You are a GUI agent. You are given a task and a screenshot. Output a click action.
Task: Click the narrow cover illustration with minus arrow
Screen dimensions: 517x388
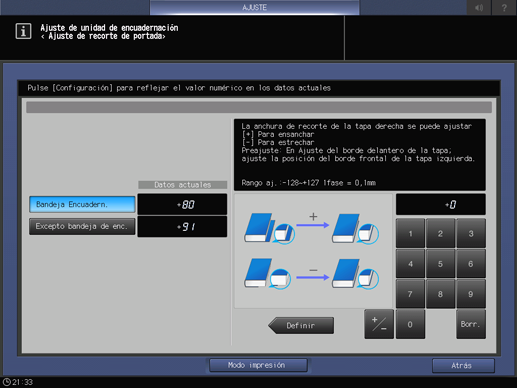click(x=311, y=273)
